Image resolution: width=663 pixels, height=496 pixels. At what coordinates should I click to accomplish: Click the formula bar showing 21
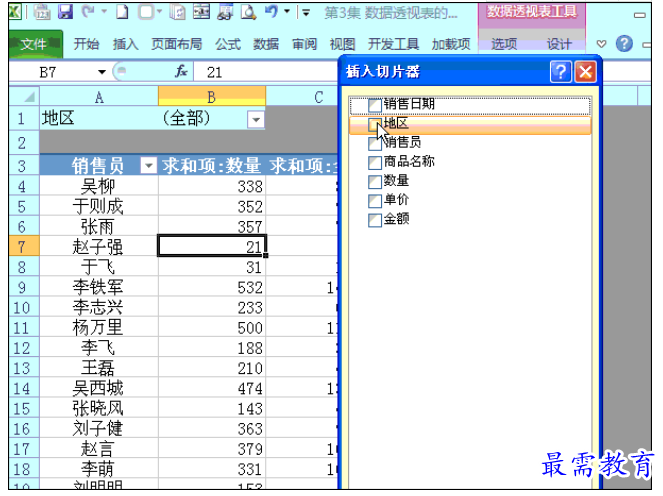click(x=266, y=72)
